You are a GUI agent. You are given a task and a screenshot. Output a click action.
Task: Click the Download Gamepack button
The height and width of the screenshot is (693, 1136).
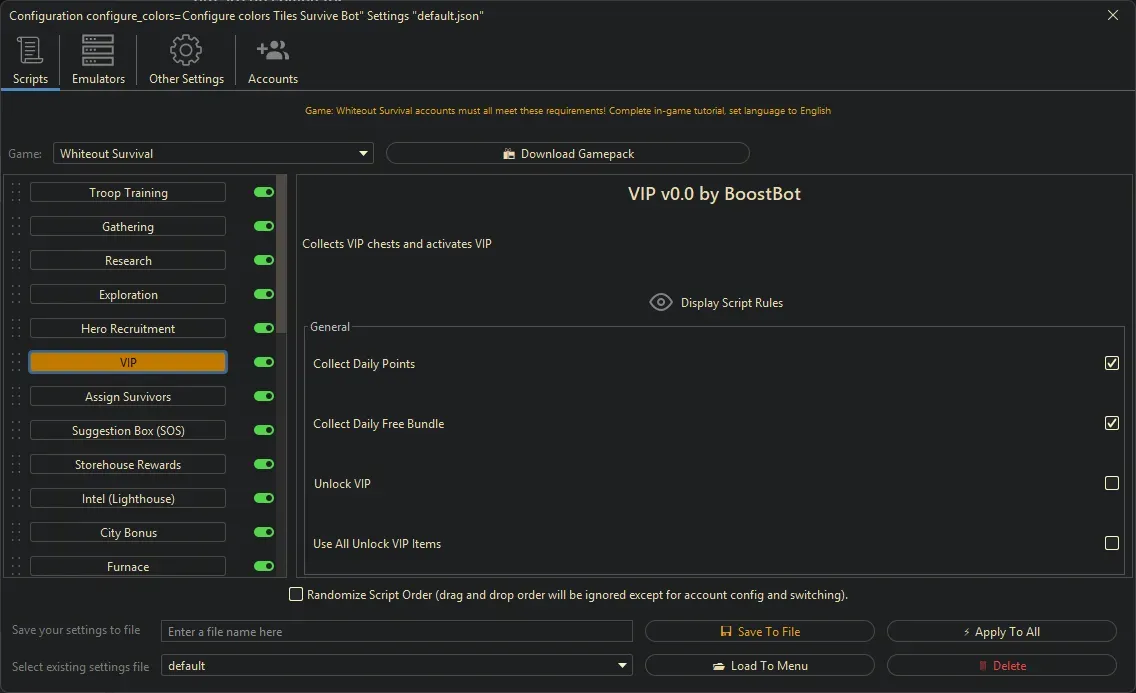pos(567,154)
